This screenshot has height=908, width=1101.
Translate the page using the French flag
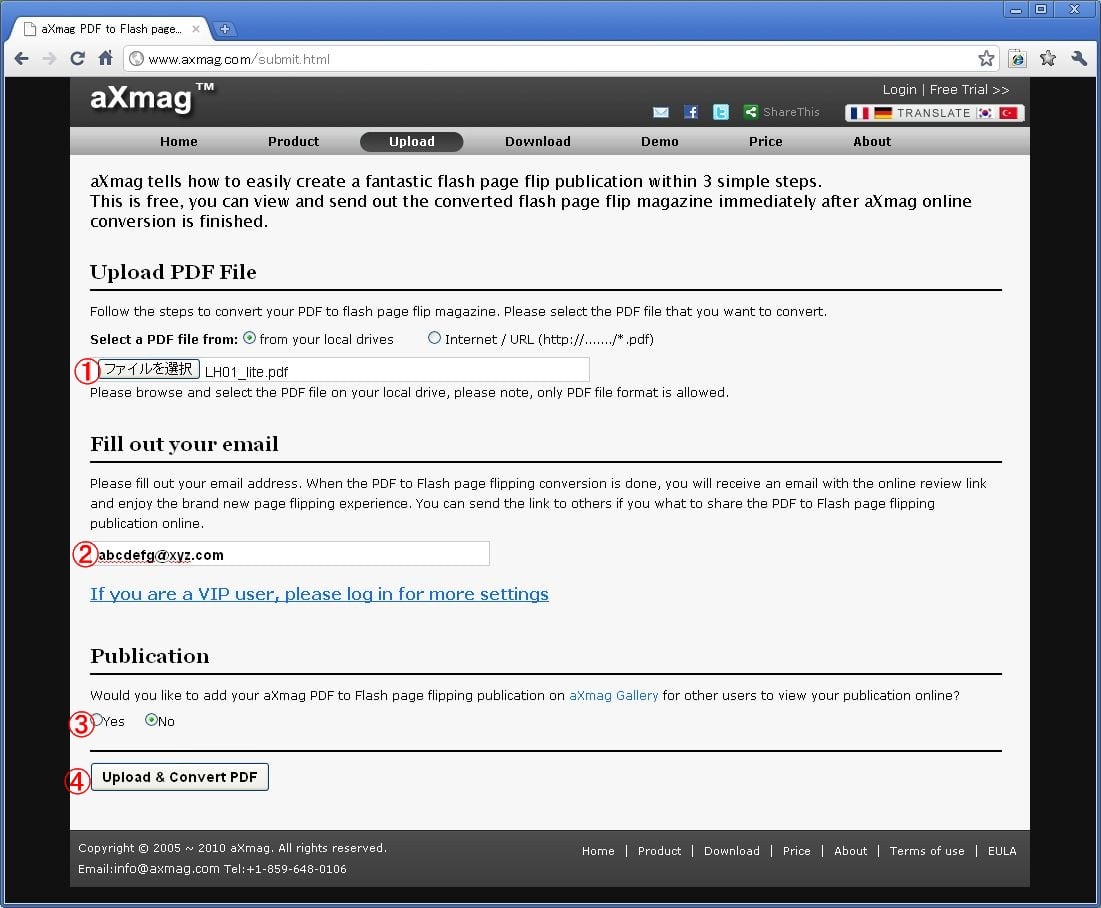(x=859, y=113)
